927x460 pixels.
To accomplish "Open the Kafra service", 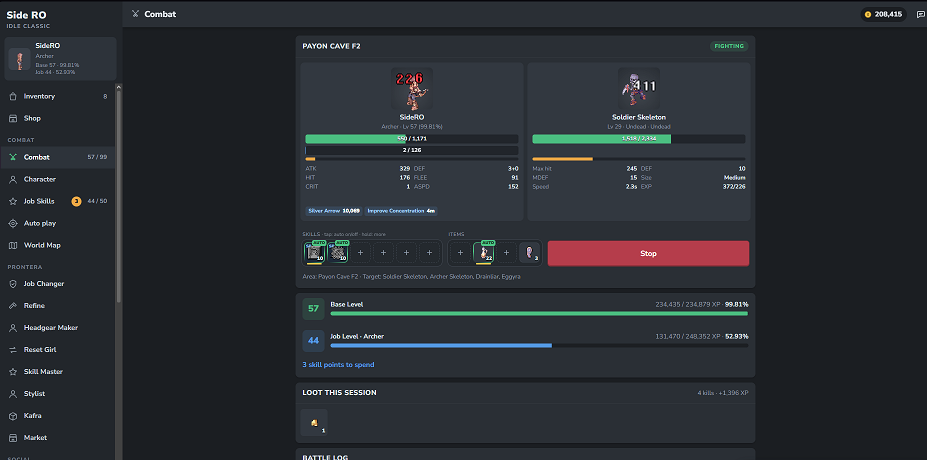I will [x=58, y=416].
